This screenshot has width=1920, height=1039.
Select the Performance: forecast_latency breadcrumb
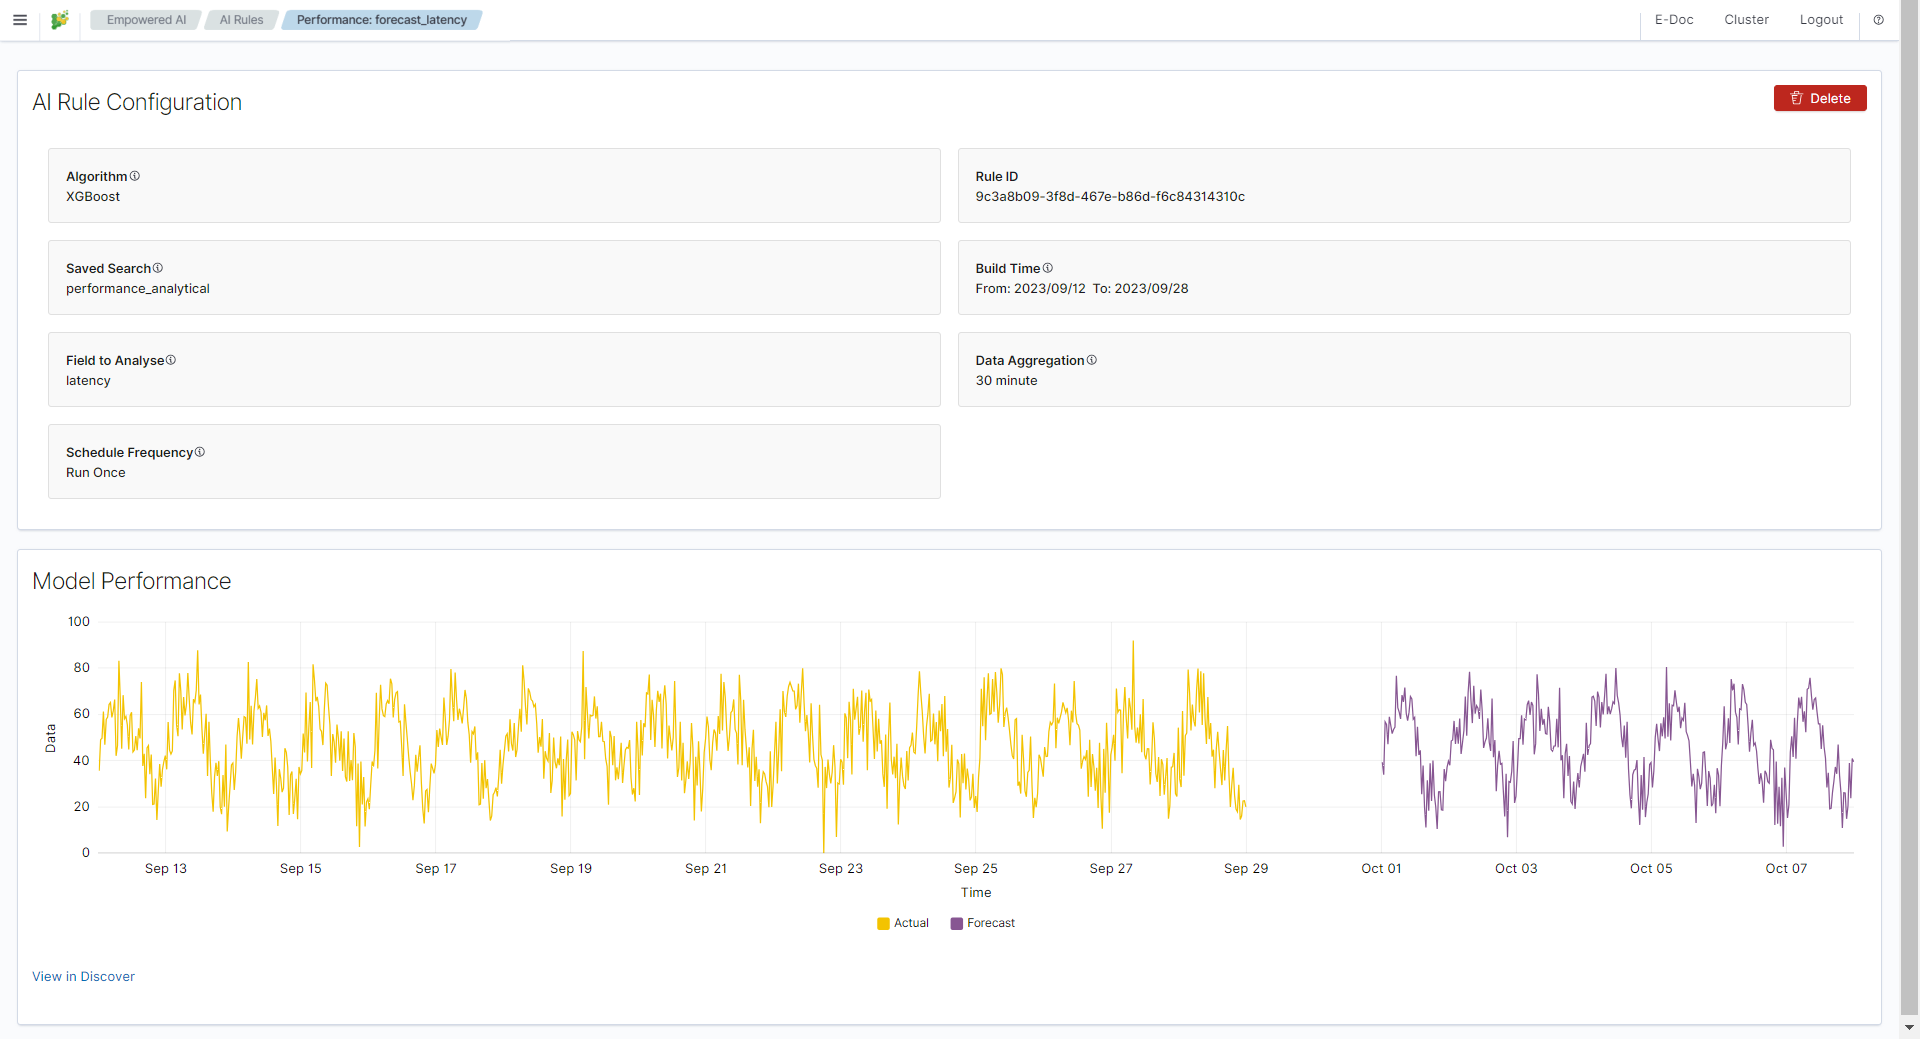click(x=382, y=20)
